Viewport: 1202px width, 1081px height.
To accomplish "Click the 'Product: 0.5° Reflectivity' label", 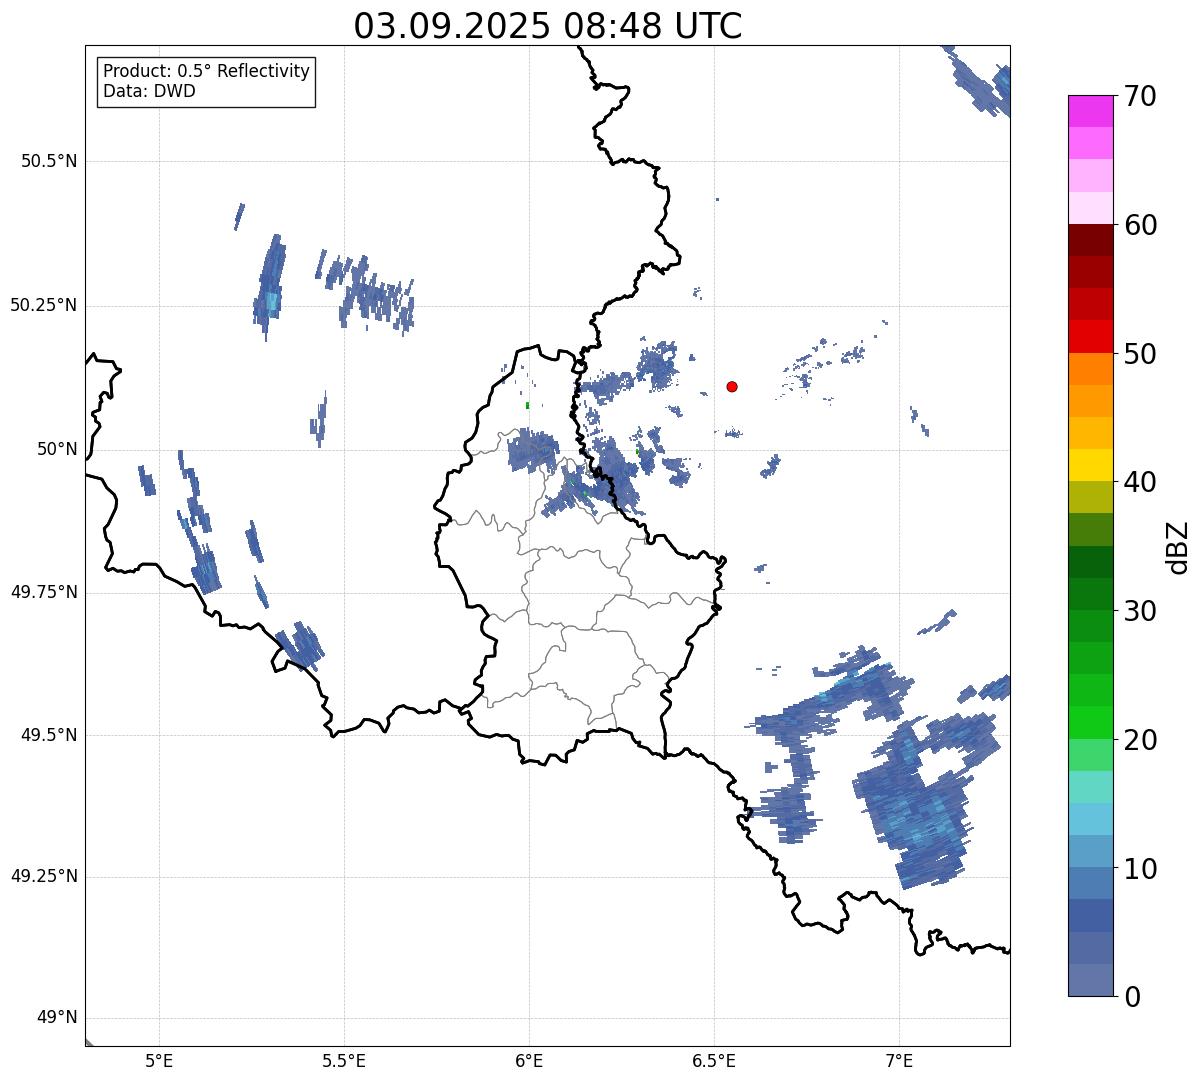I will (x=207, y=72).
